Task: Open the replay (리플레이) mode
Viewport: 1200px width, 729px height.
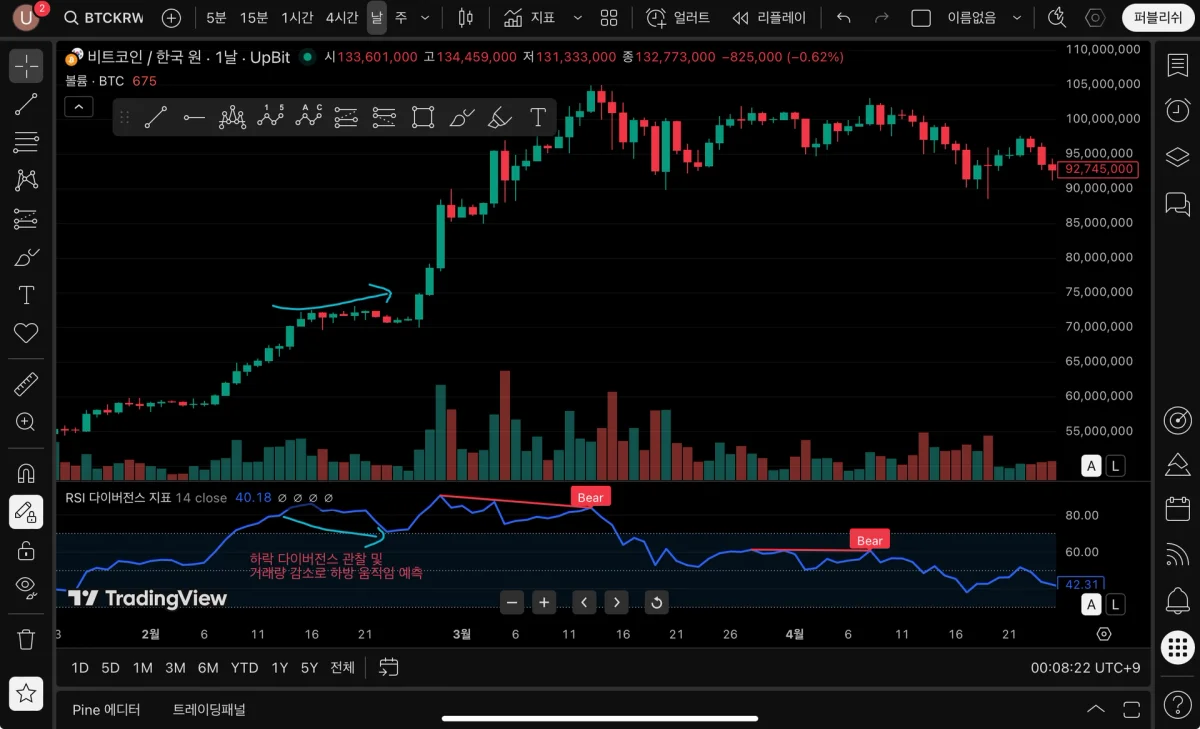Action: (x=768, y=18)
